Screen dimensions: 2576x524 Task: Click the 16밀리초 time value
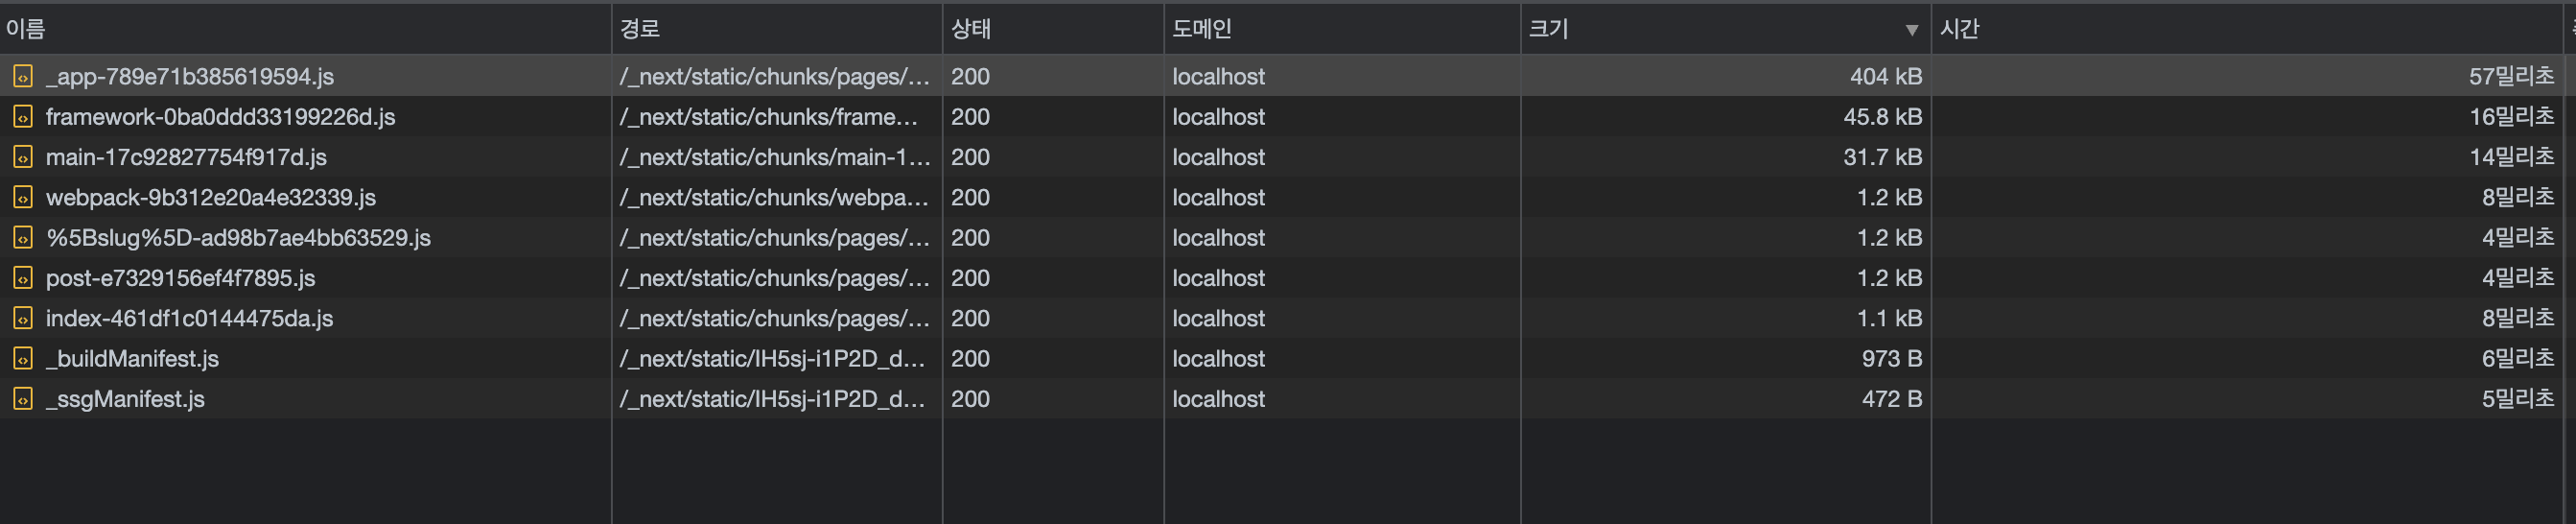2511,117
